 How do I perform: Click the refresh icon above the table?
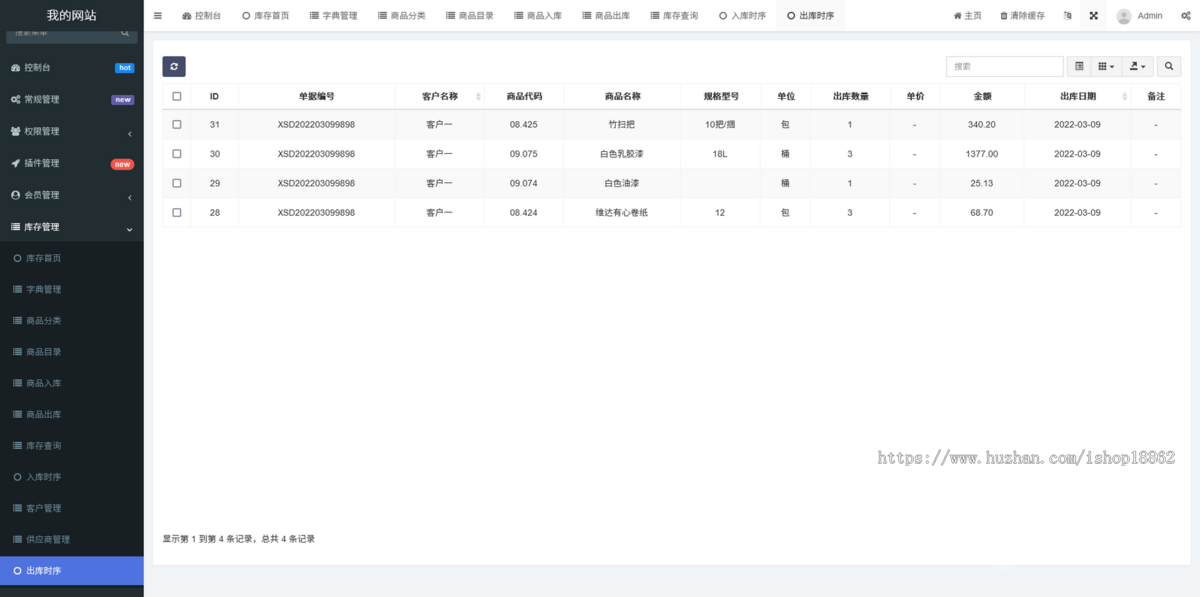point(174,66)
